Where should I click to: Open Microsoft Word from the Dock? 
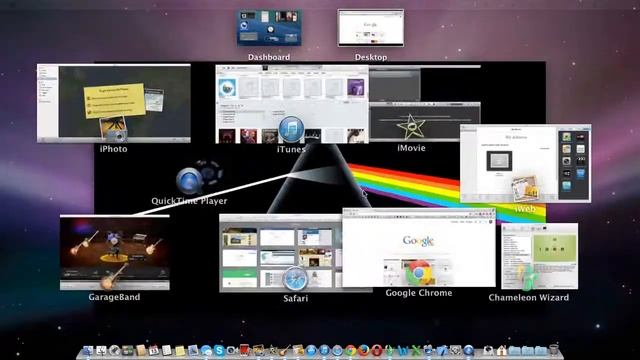click(x=403, y=350)
